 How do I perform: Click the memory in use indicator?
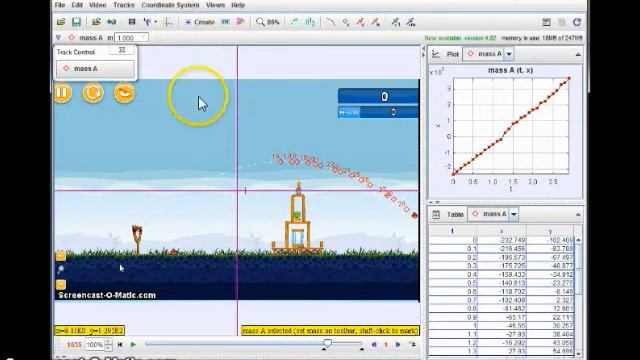pos(542,38)
